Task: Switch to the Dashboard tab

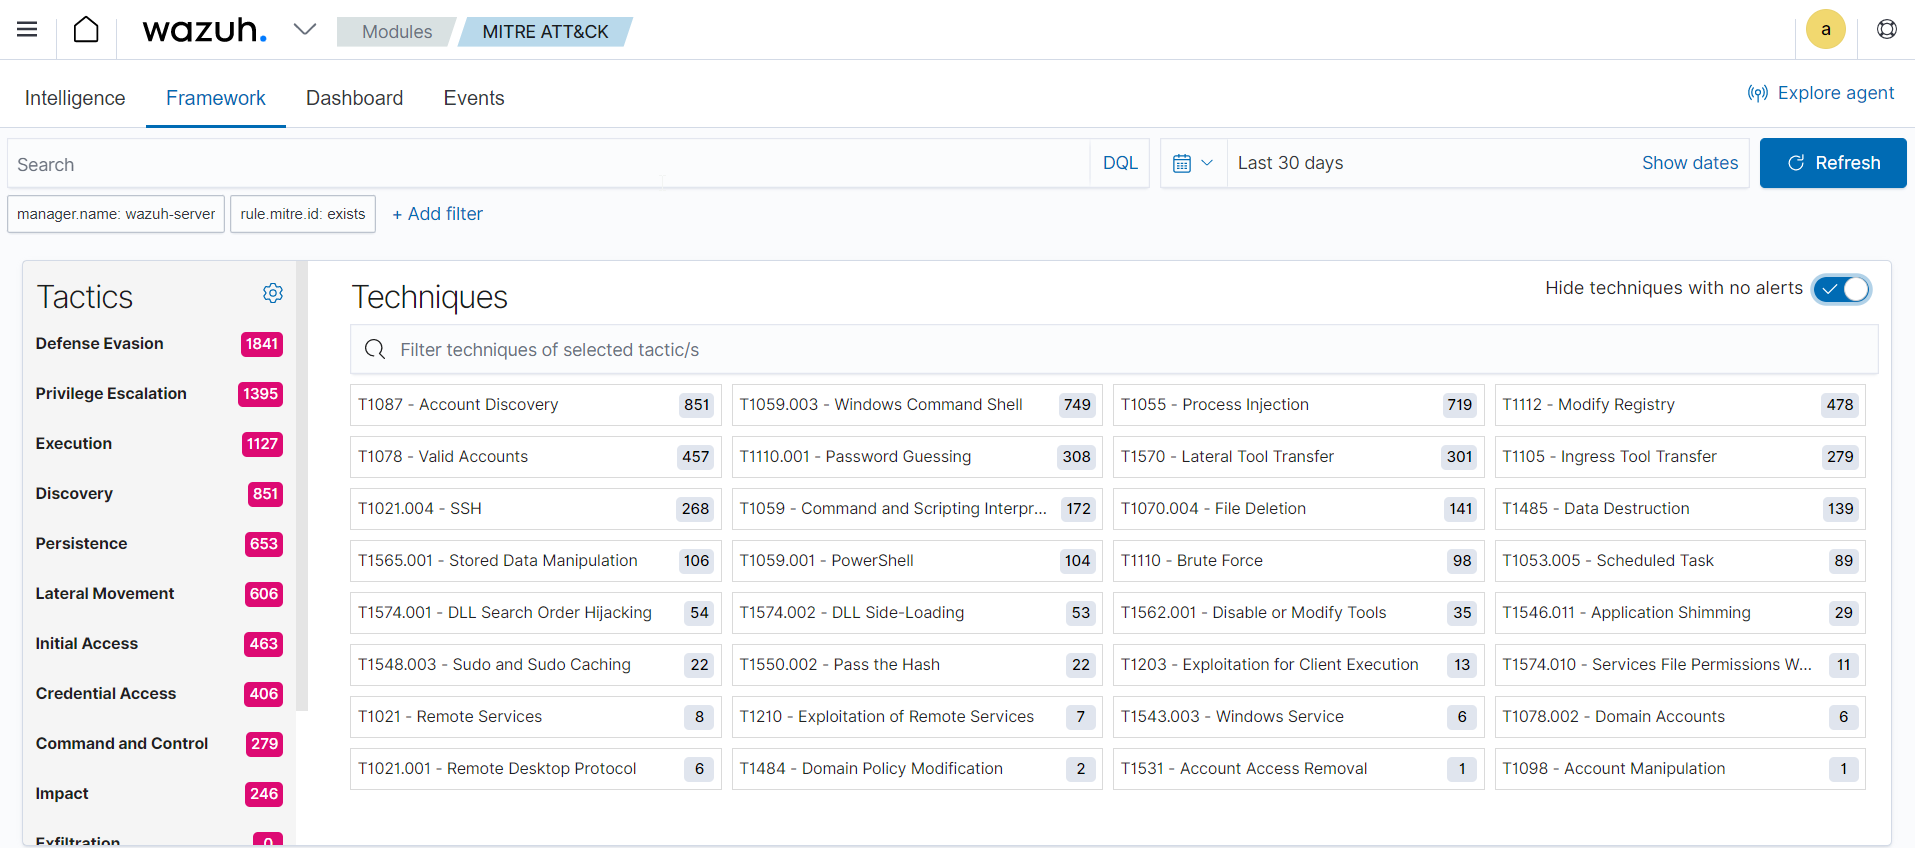Action: coord(355,98)
